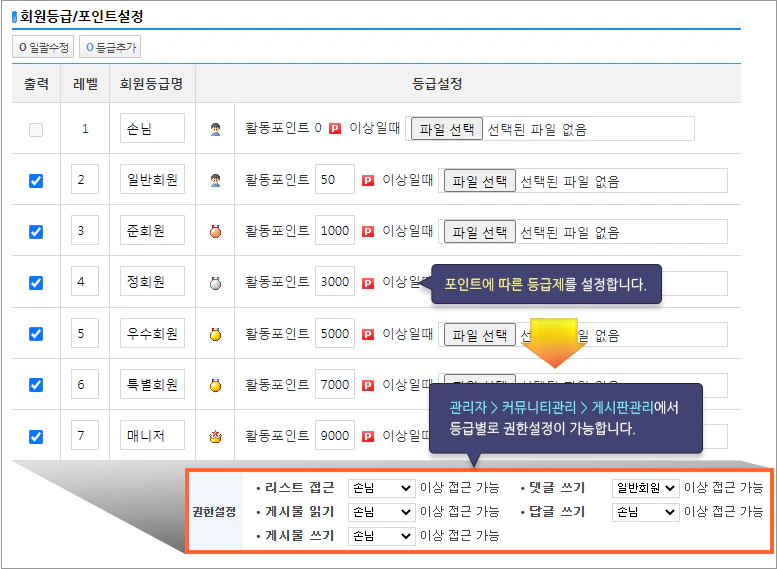Click the red P icon next to 9000

click(x=368, y=437)
